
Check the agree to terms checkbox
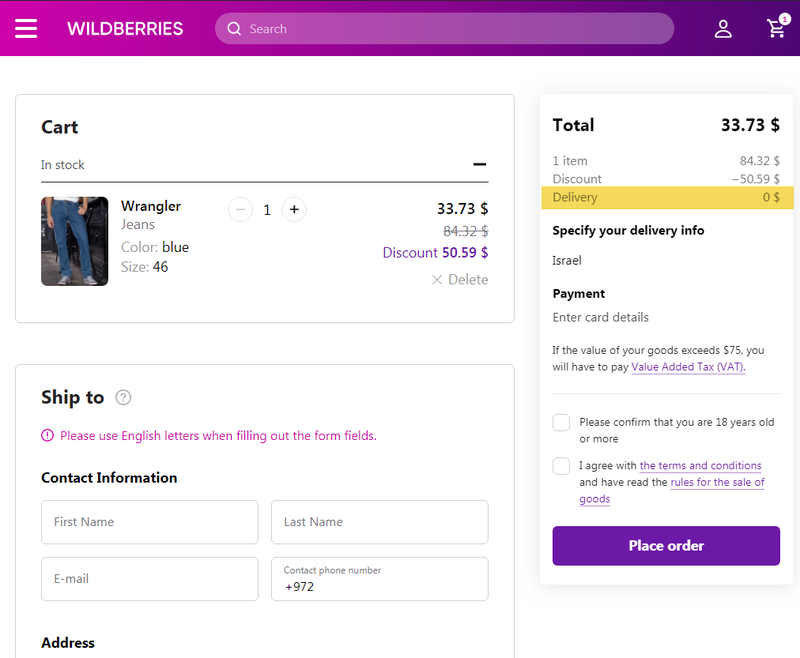561,466
